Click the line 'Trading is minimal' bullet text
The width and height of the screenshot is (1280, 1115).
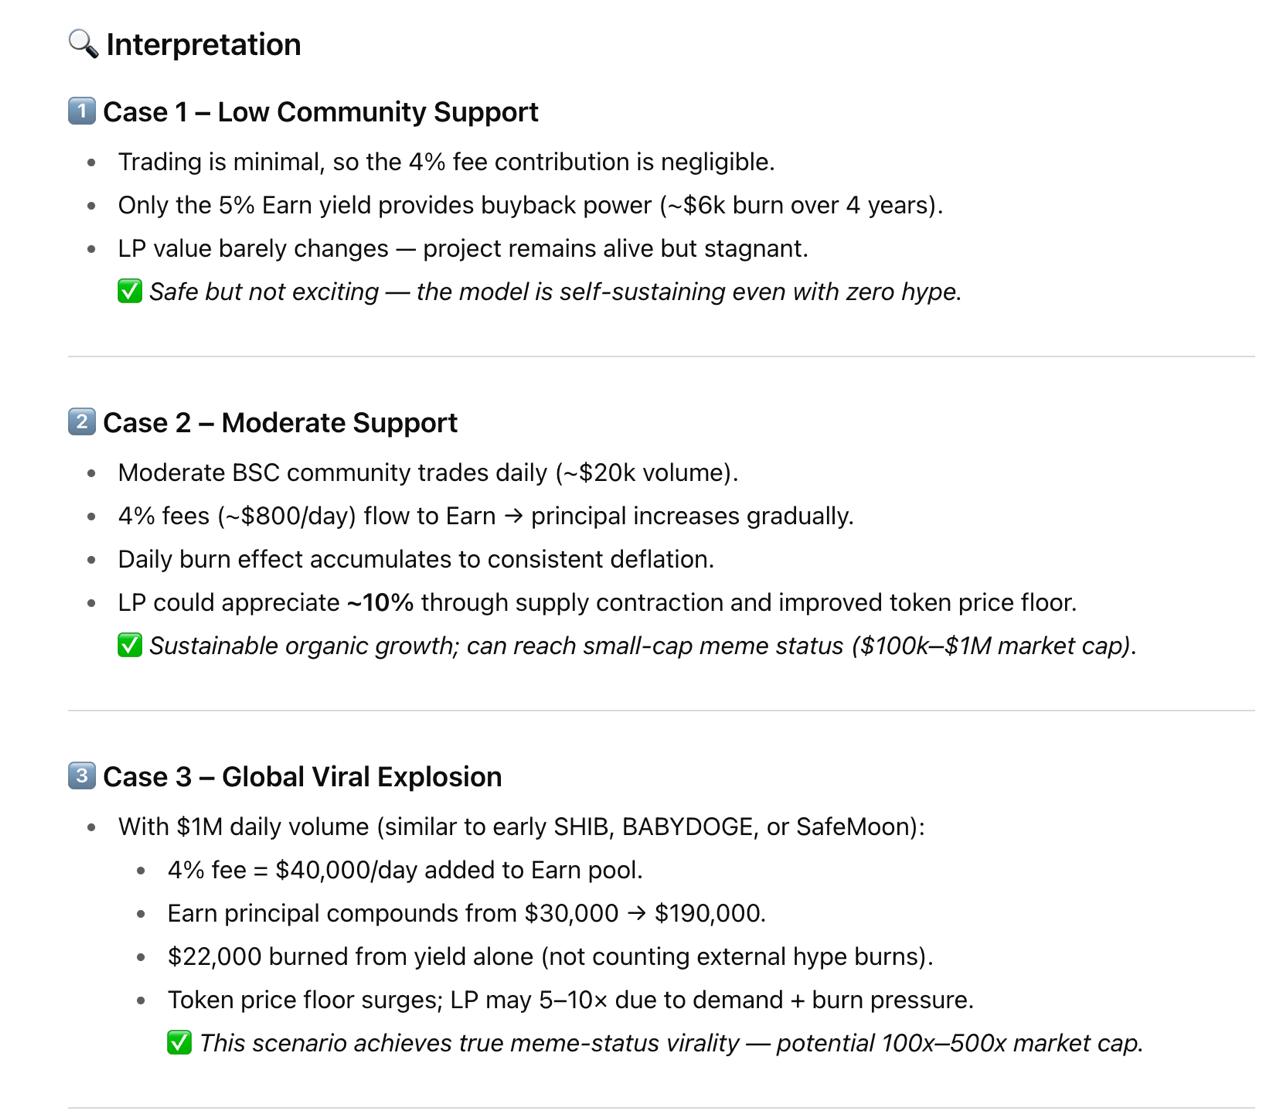coord(446,162)
